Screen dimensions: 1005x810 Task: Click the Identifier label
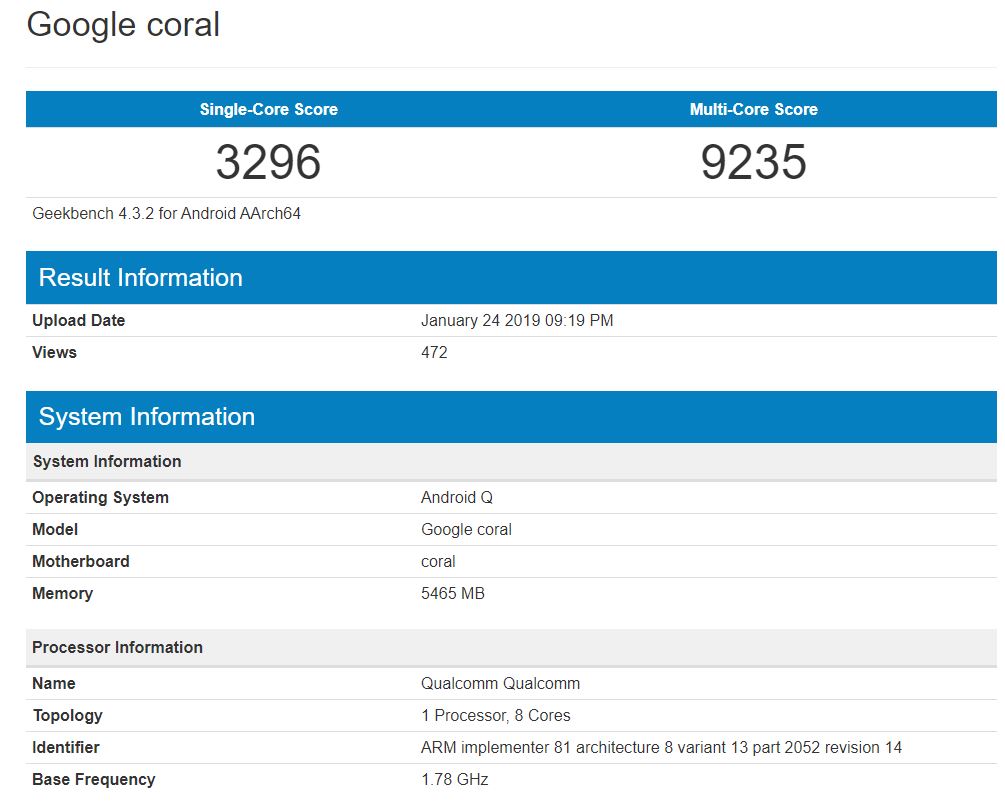pos(66,747)
